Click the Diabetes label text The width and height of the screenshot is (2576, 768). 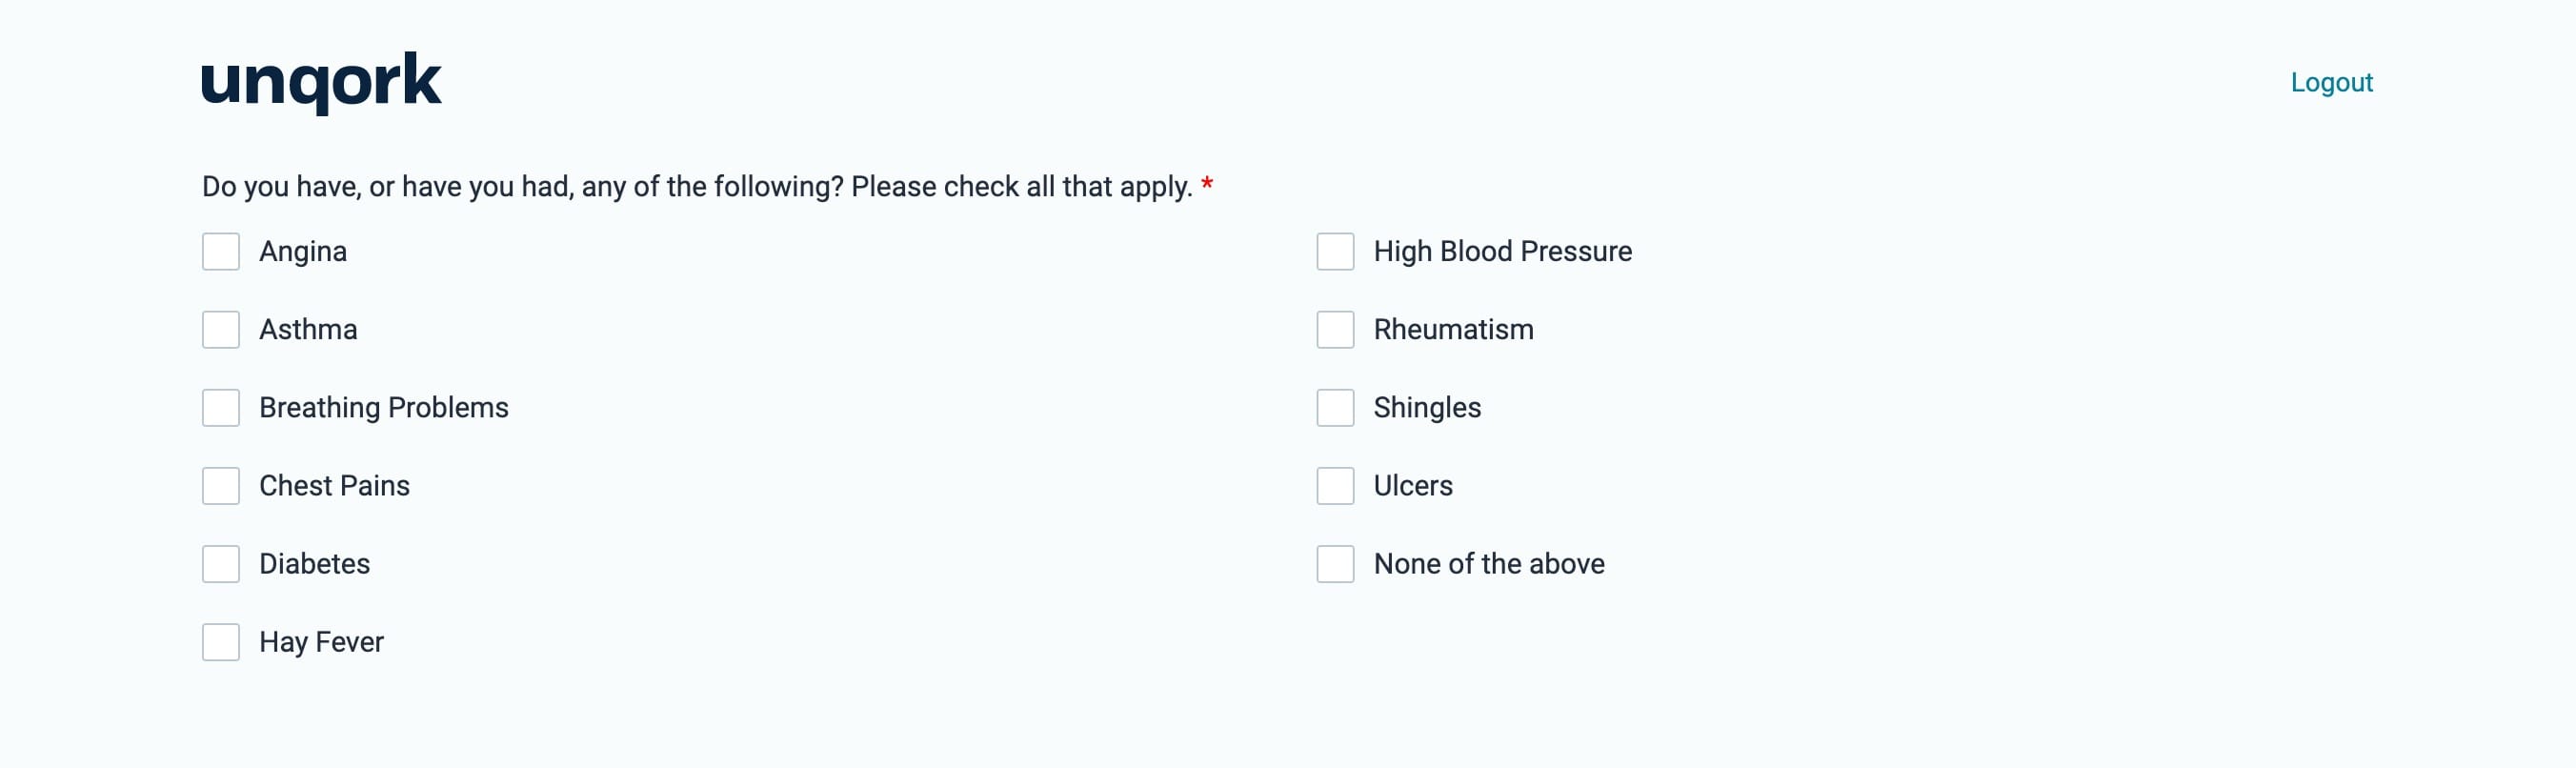[x=314, y=564]
